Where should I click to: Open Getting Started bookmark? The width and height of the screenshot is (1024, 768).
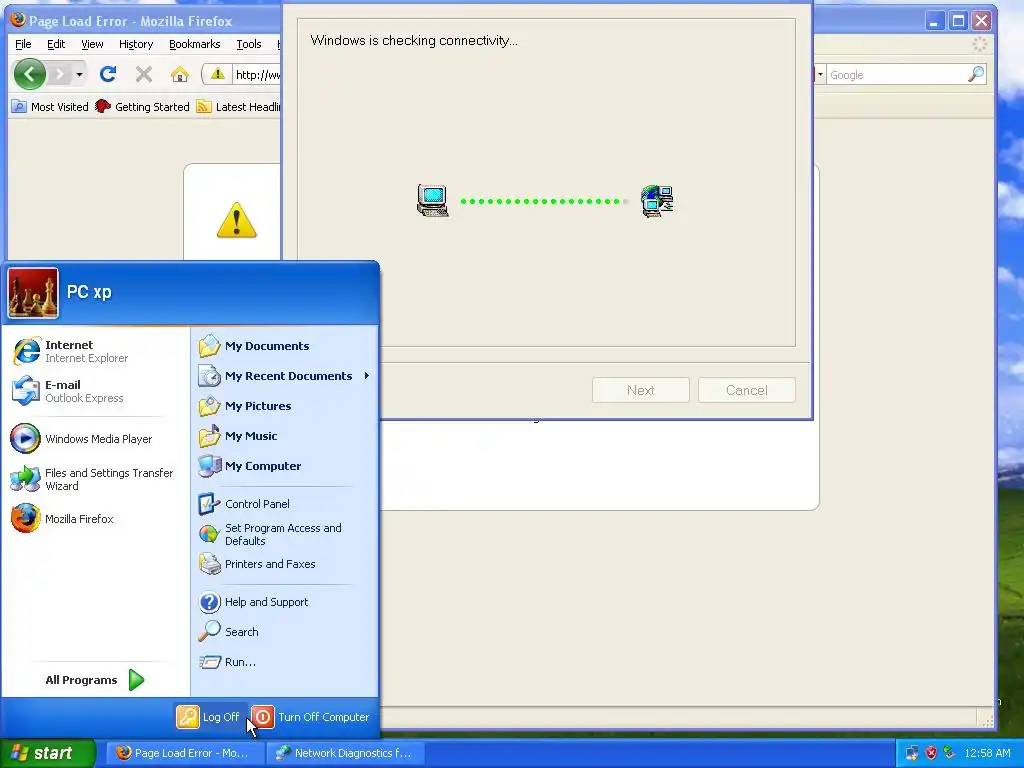pos(142,106)
